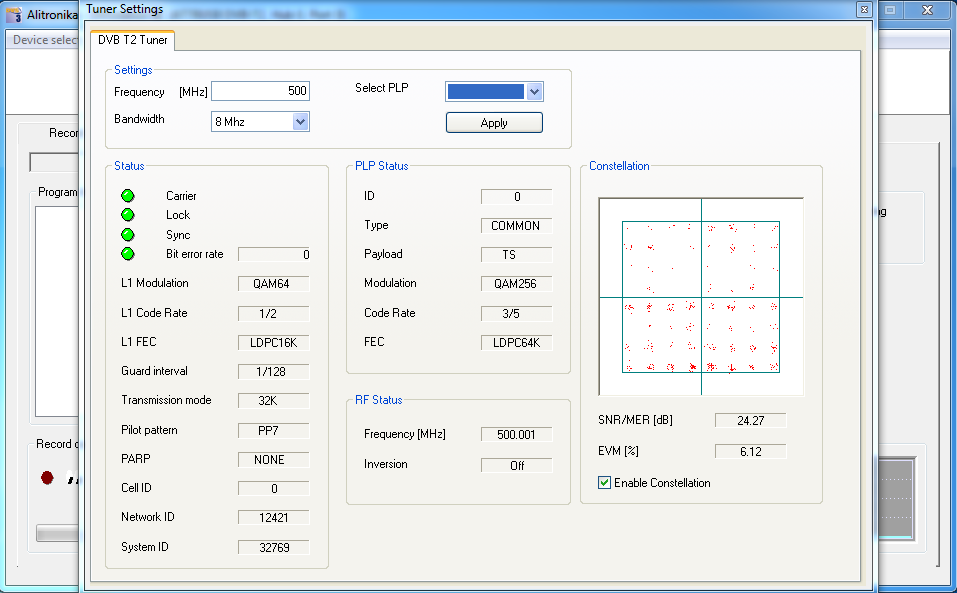
Task: Switch to the DVB T2 Tuner tab
Action: [x=133, y=40]
